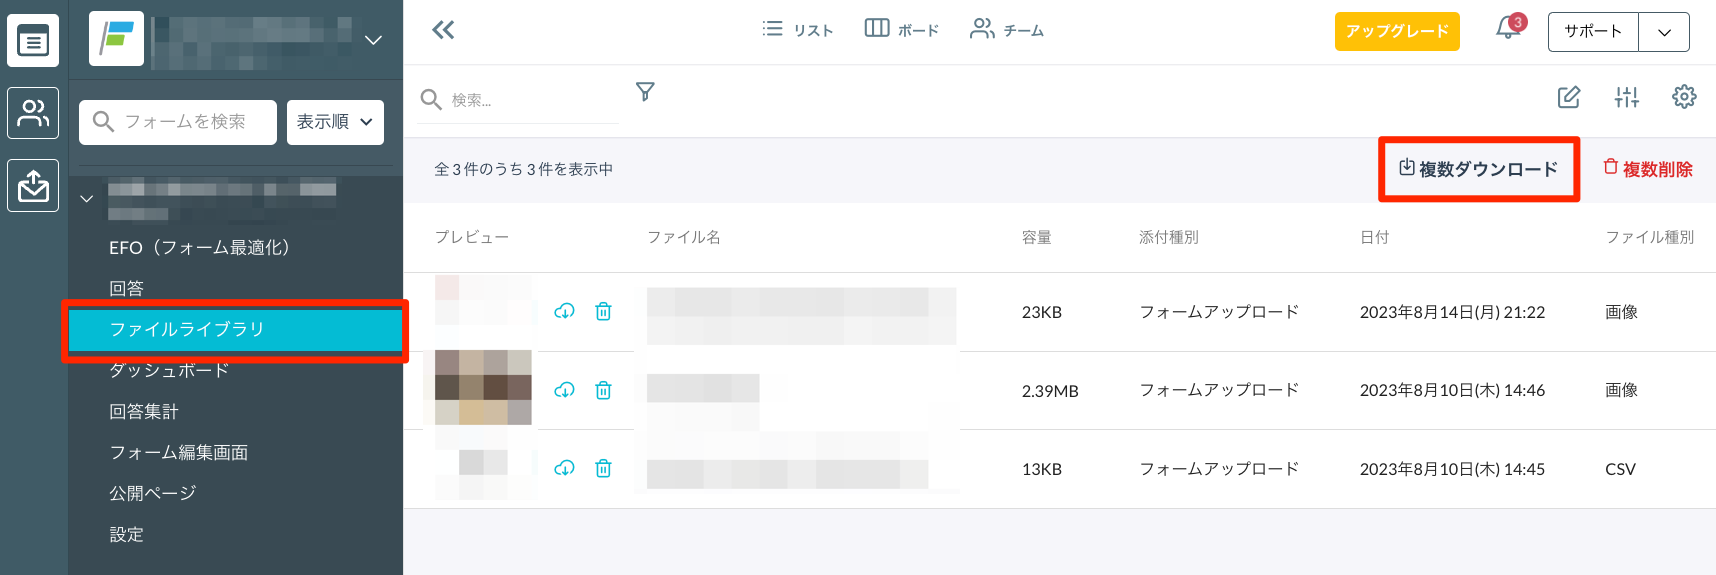
Task: Open the 表示順 sort dropdown
Action: click(335, 122)
